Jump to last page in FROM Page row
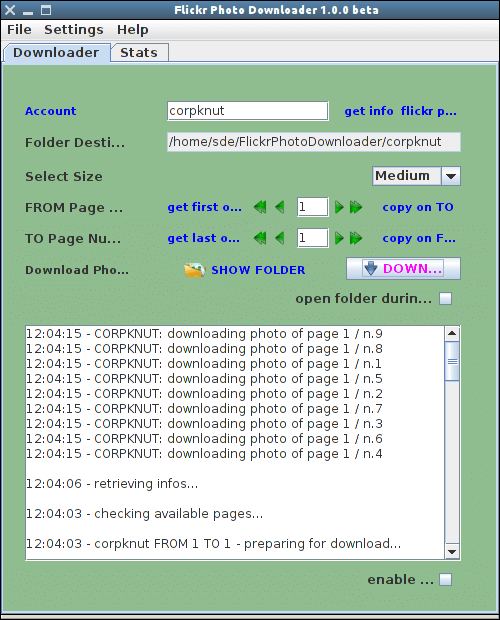 pyautogui.click(x=356, y=207)
